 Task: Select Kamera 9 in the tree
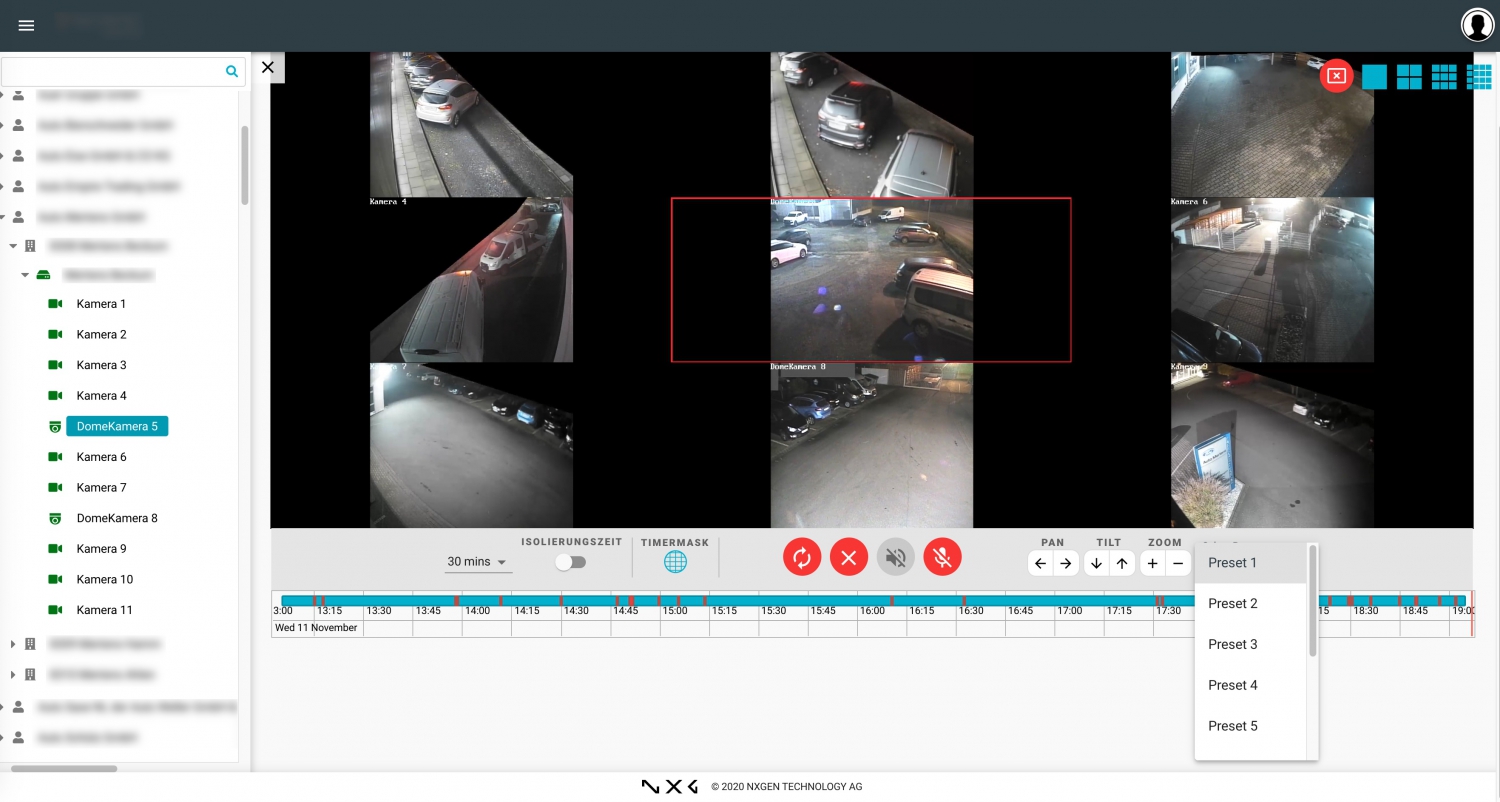(x=101, y=549)
